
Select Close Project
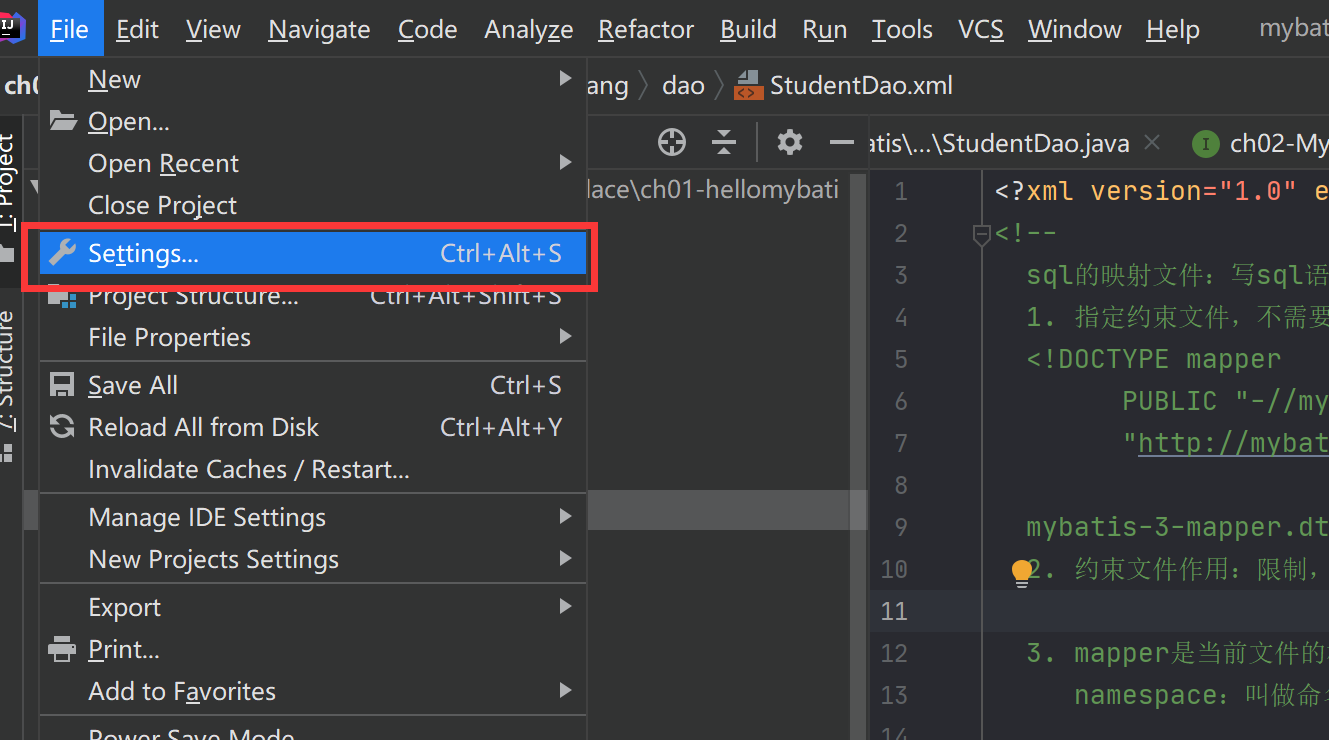pyautogui.click(x=313, y=205)
